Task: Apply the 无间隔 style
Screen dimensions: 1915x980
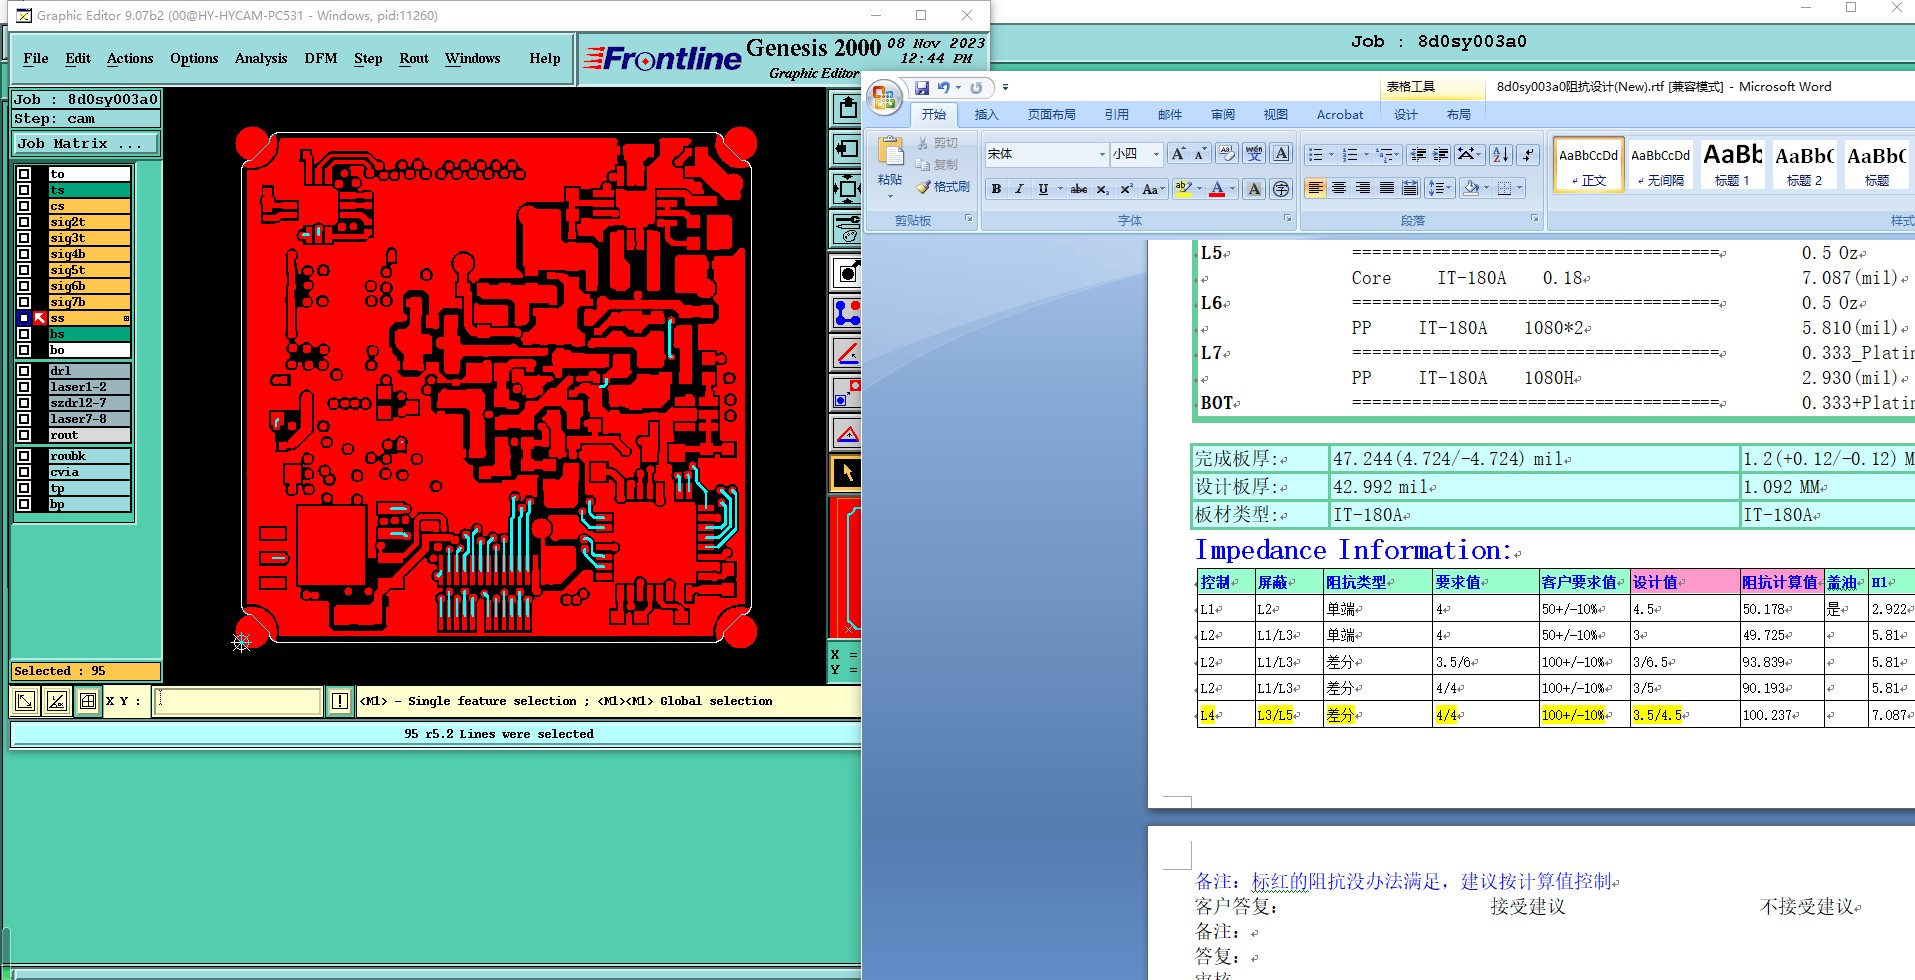Action: (1660, 164)
